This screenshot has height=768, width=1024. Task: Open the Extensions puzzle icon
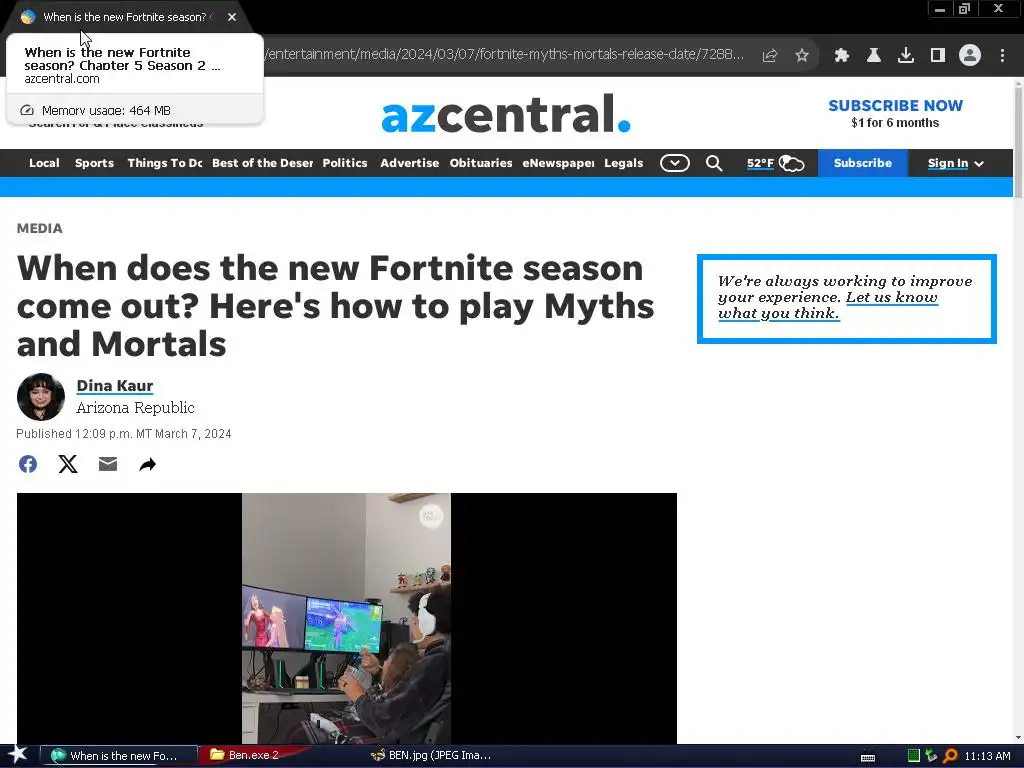(x=841, y=56)
